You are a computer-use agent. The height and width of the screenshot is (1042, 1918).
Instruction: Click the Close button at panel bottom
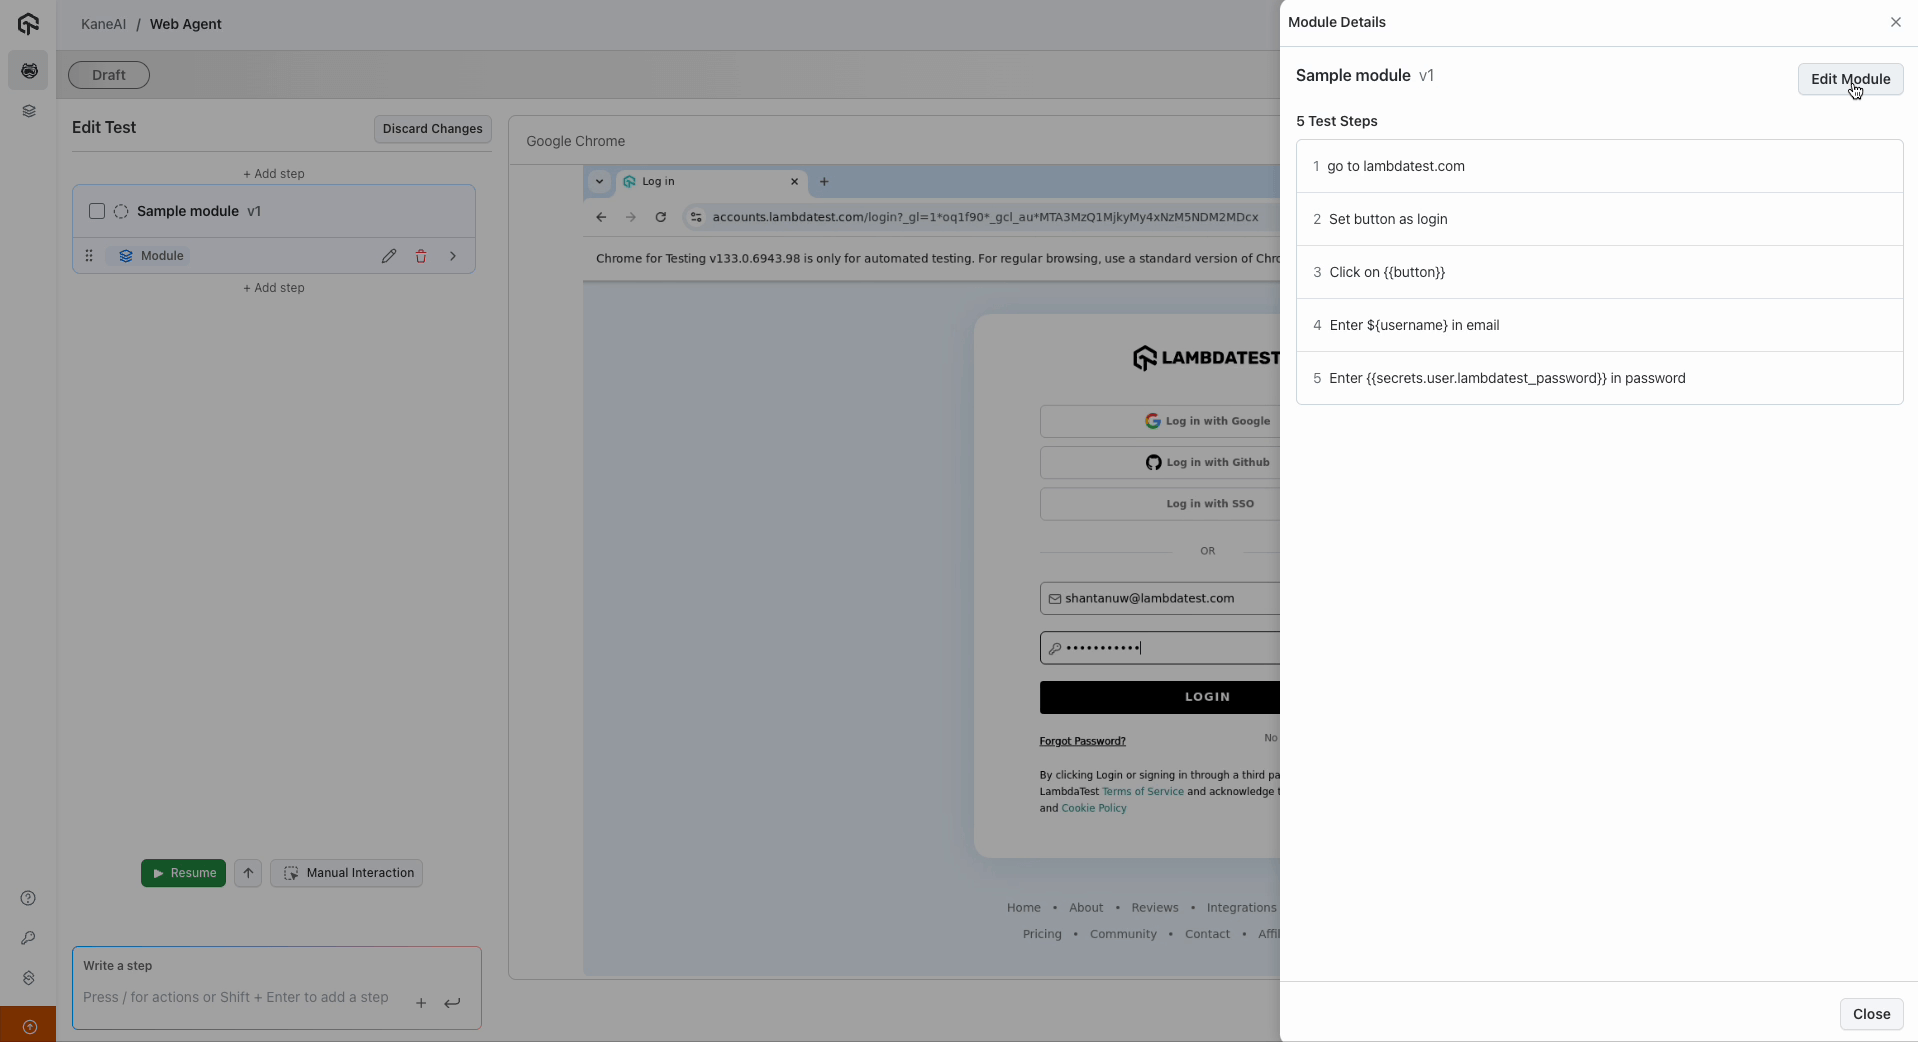click(x=1870, y=1014)
